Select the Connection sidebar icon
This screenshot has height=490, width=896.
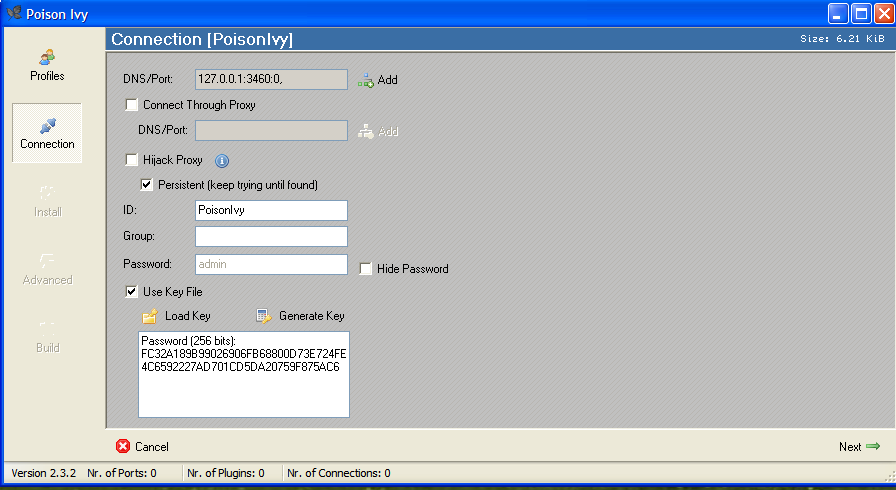click(x=47, y=132)
